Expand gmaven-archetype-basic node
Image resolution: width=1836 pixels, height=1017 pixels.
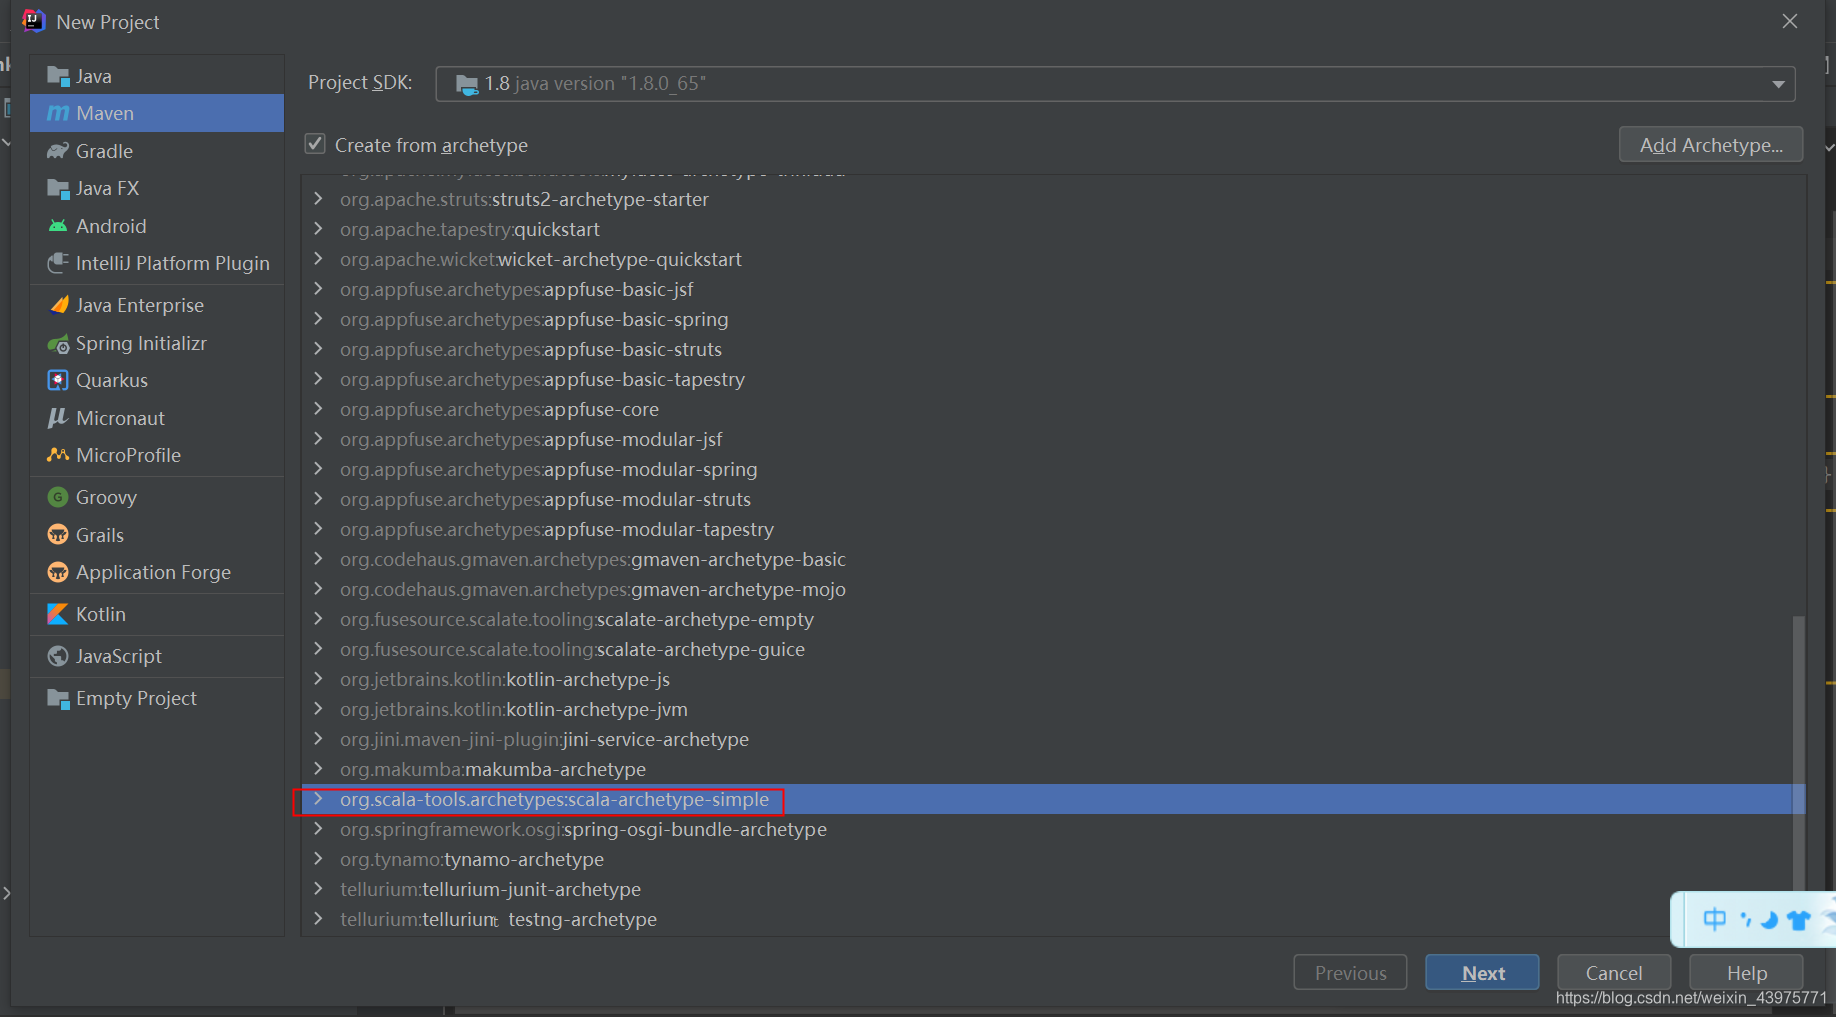click(x=318, y=559)
